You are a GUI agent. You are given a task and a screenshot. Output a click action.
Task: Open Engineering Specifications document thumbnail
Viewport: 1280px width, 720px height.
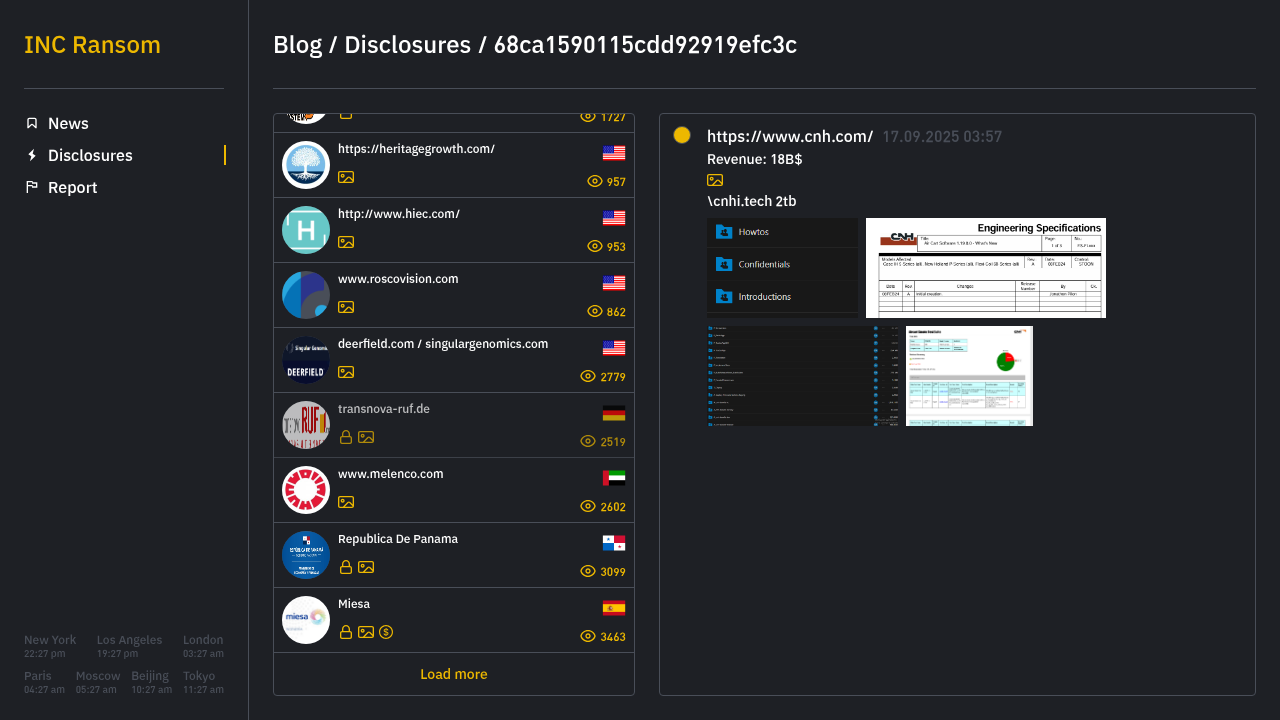pyautogui.click(x=986, y=268)
